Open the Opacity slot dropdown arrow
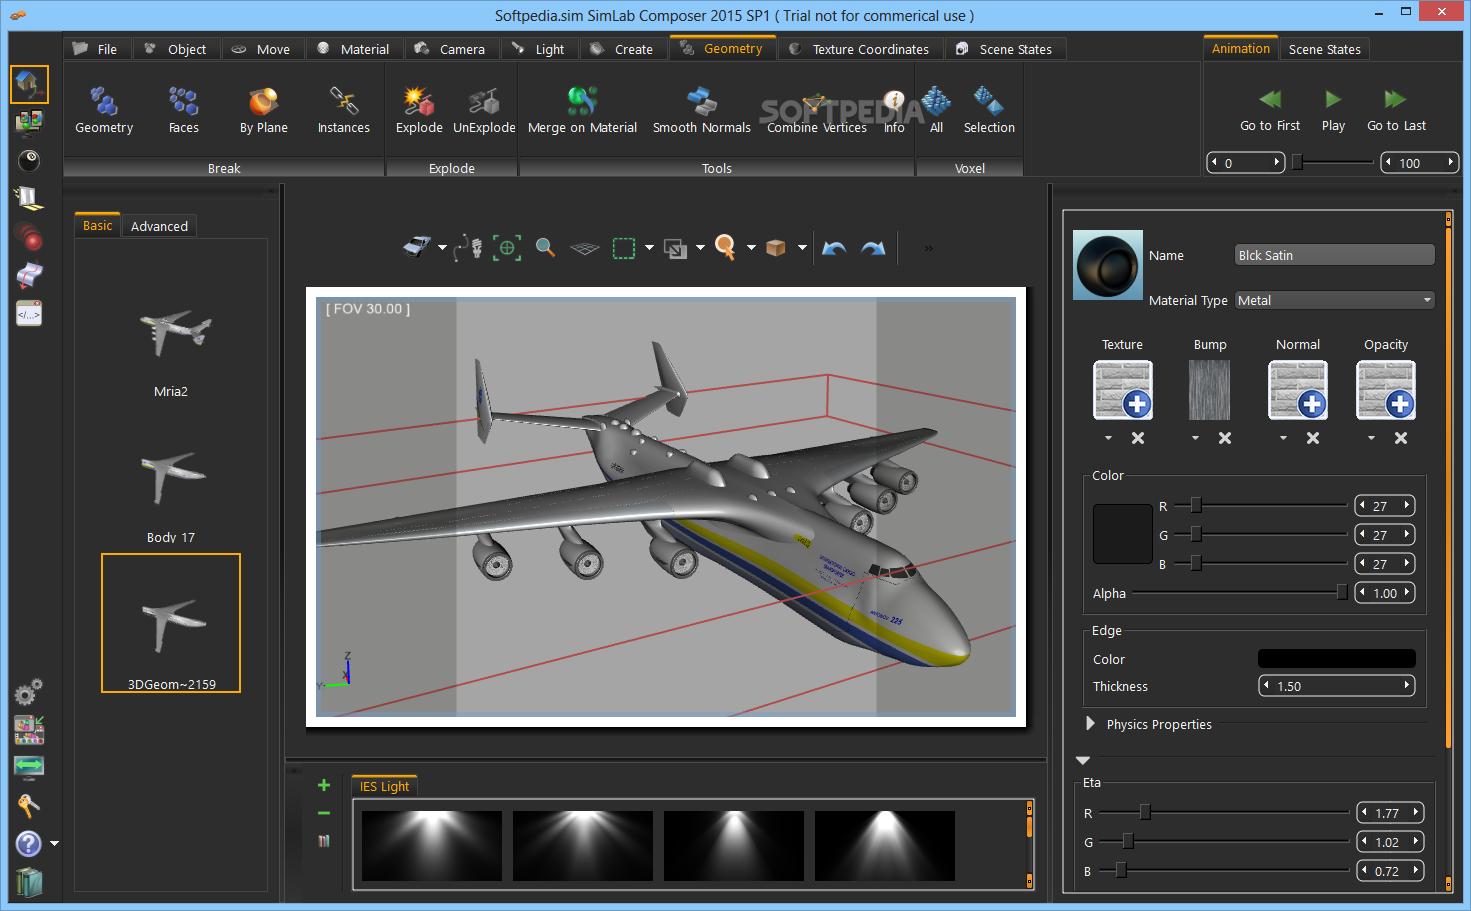 1371,438
